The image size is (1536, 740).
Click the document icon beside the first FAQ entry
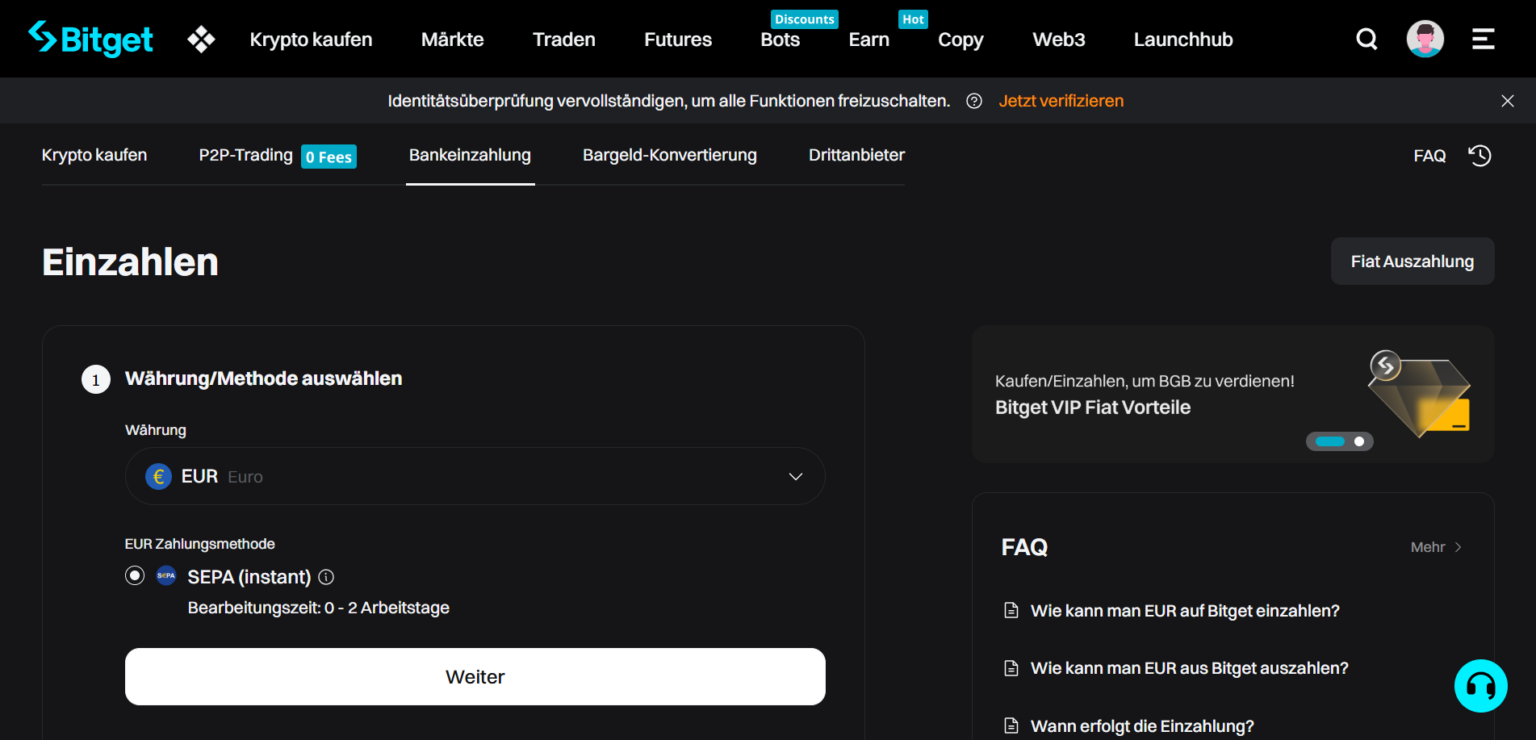point(1010,610)
